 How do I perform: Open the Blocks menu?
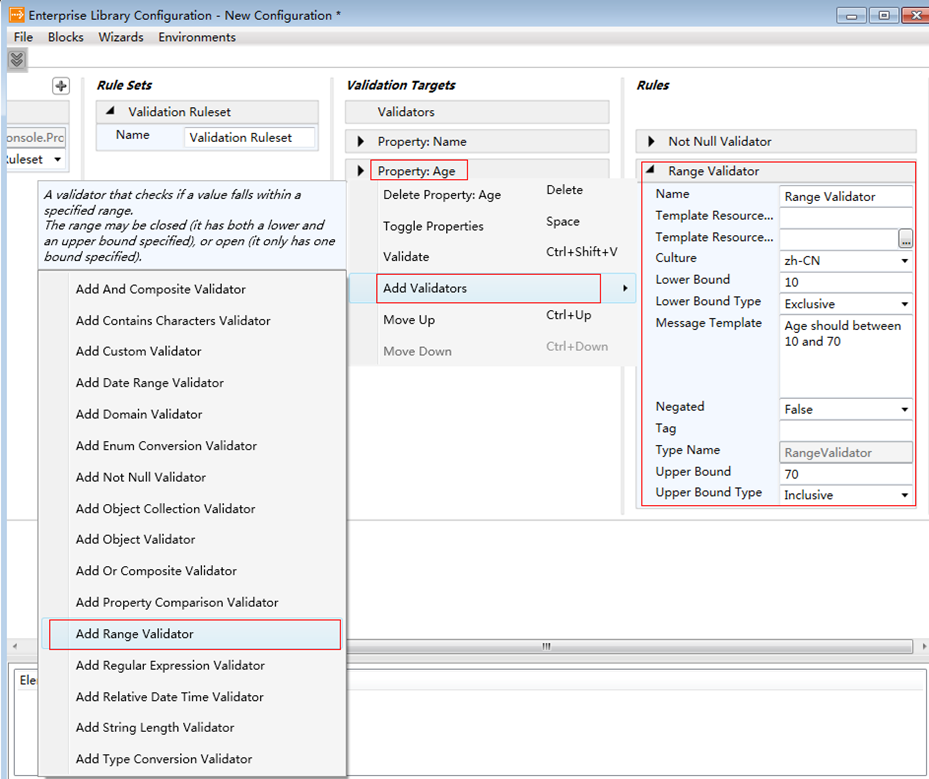(66, 37)
